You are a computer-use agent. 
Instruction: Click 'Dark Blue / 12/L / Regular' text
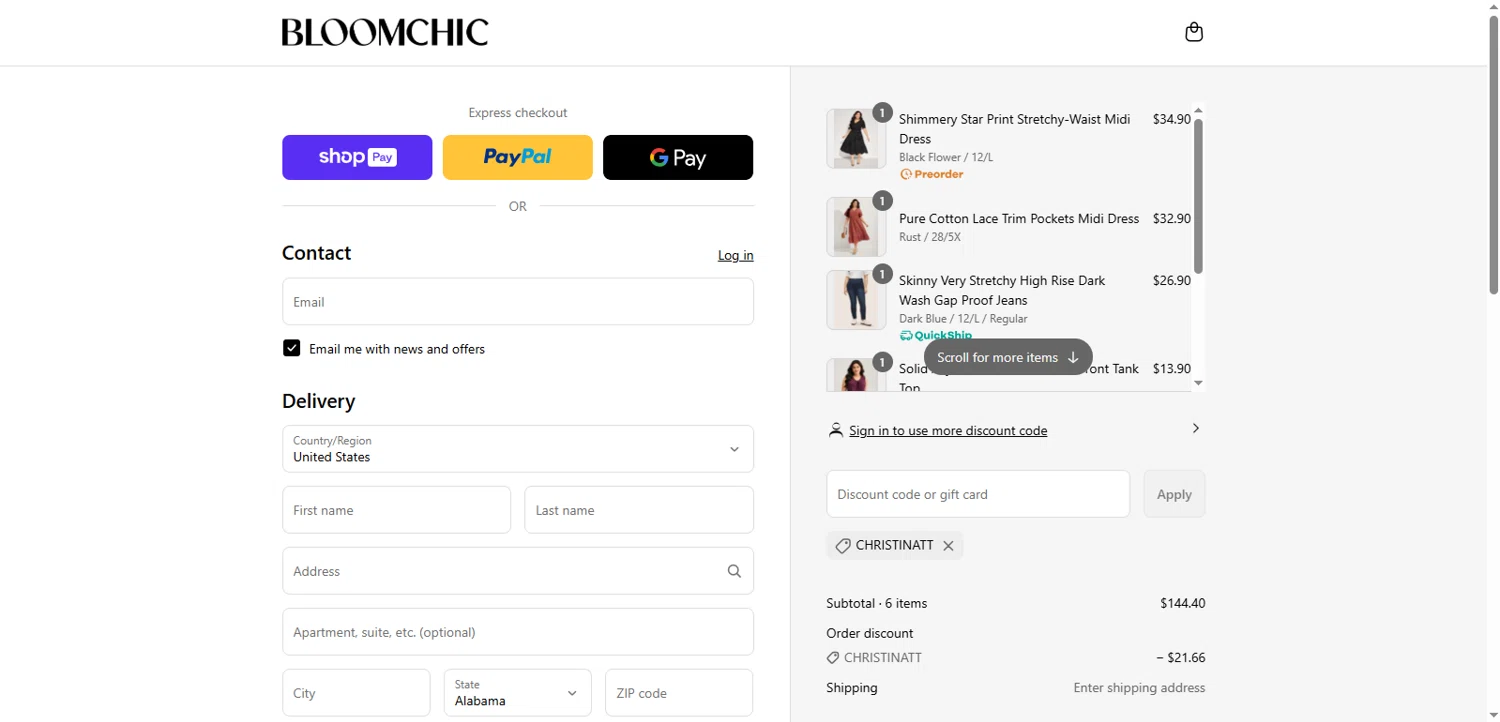pos(963,319)
